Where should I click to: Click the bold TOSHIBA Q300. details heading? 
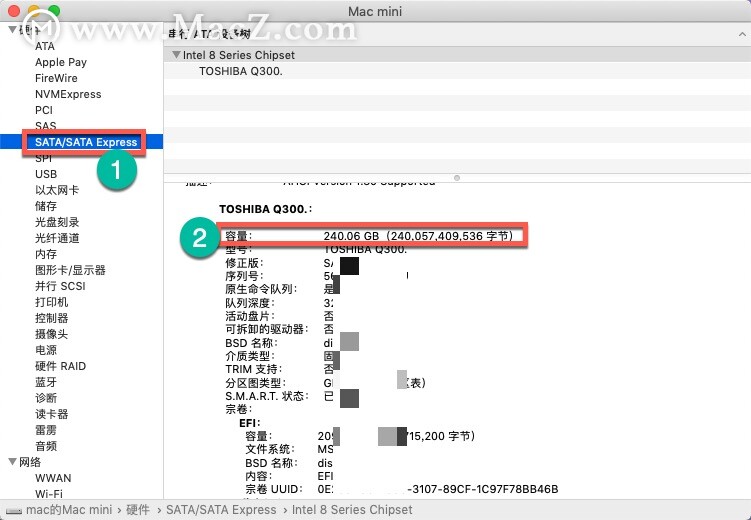(265, 209)
